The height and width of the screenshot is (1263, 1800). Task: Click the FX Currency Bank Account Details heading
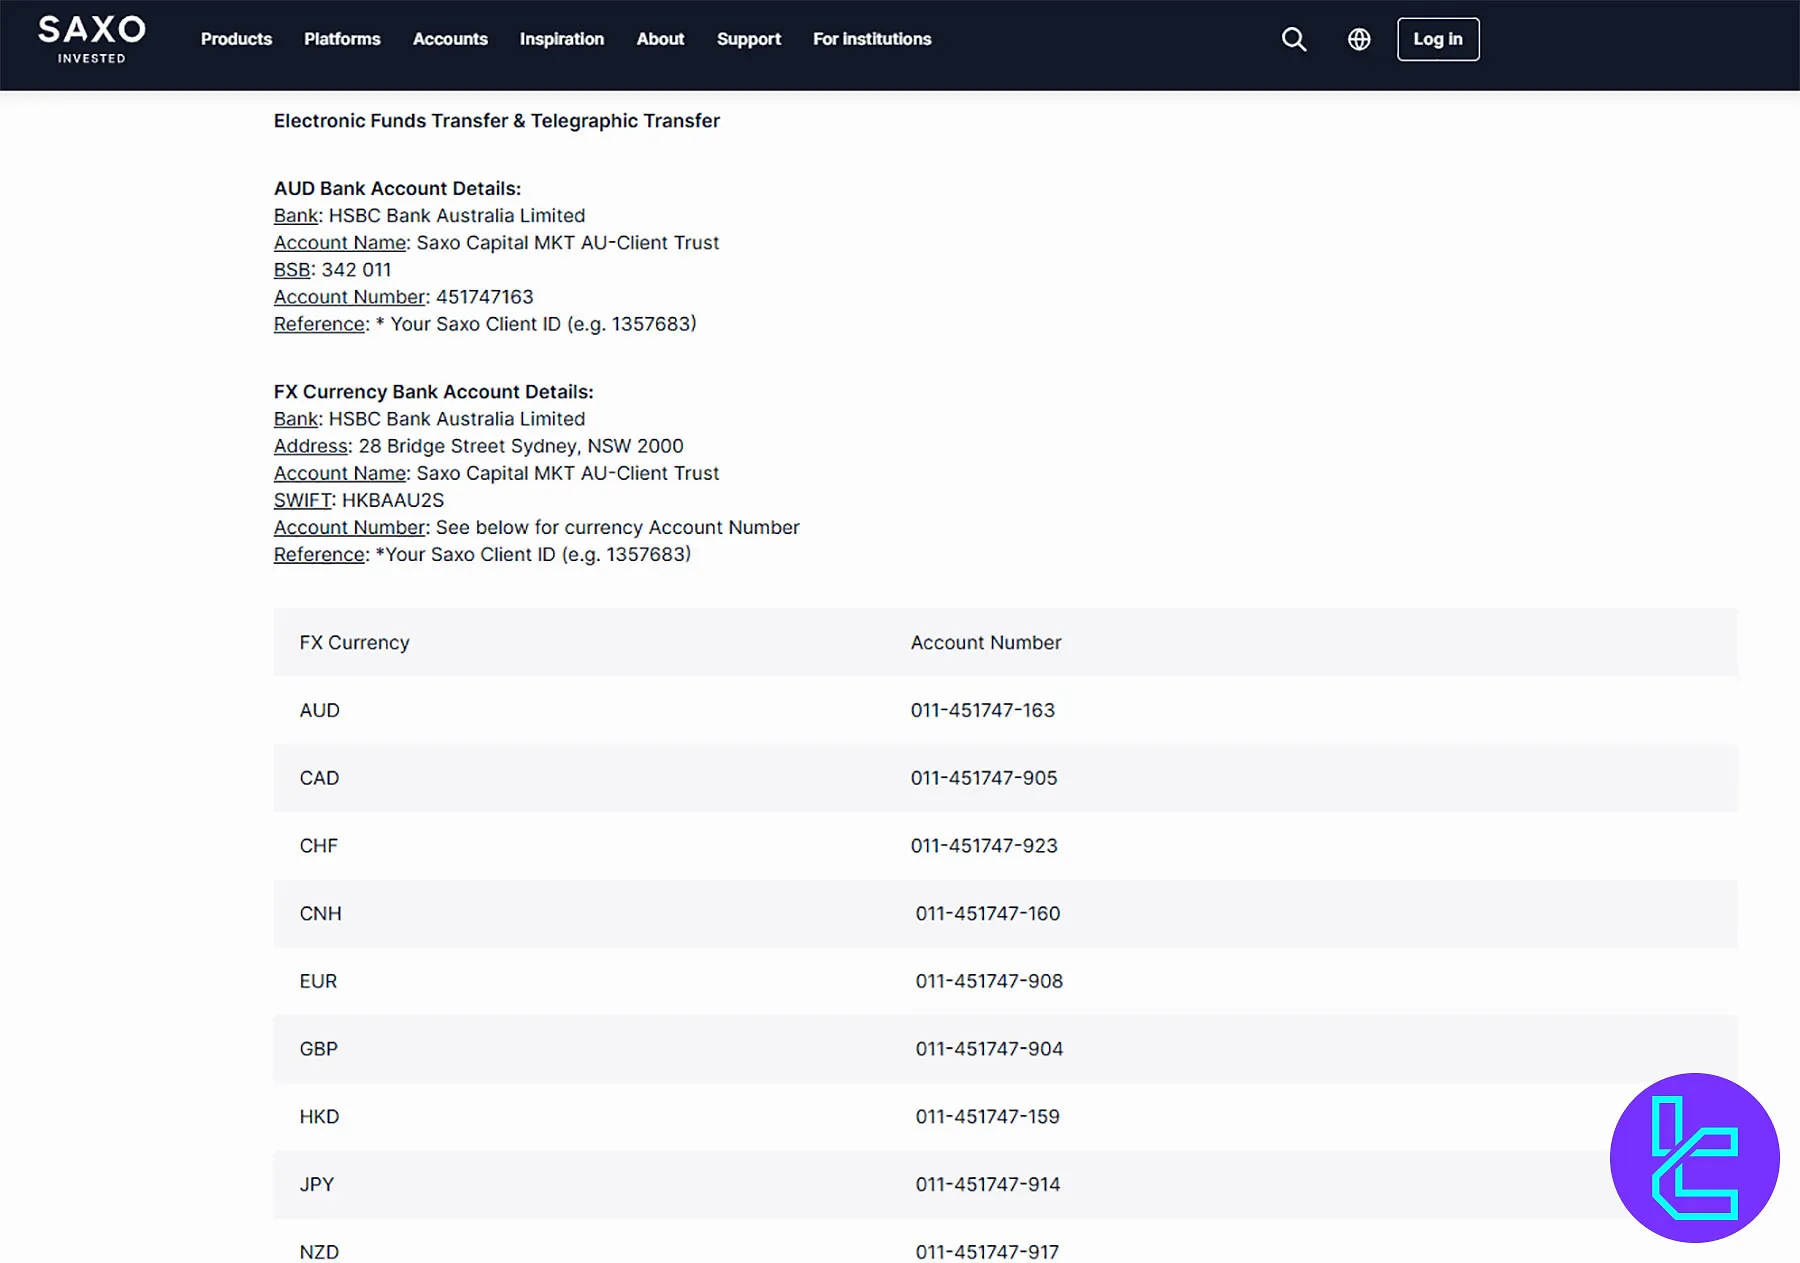(x=434, y=392)
